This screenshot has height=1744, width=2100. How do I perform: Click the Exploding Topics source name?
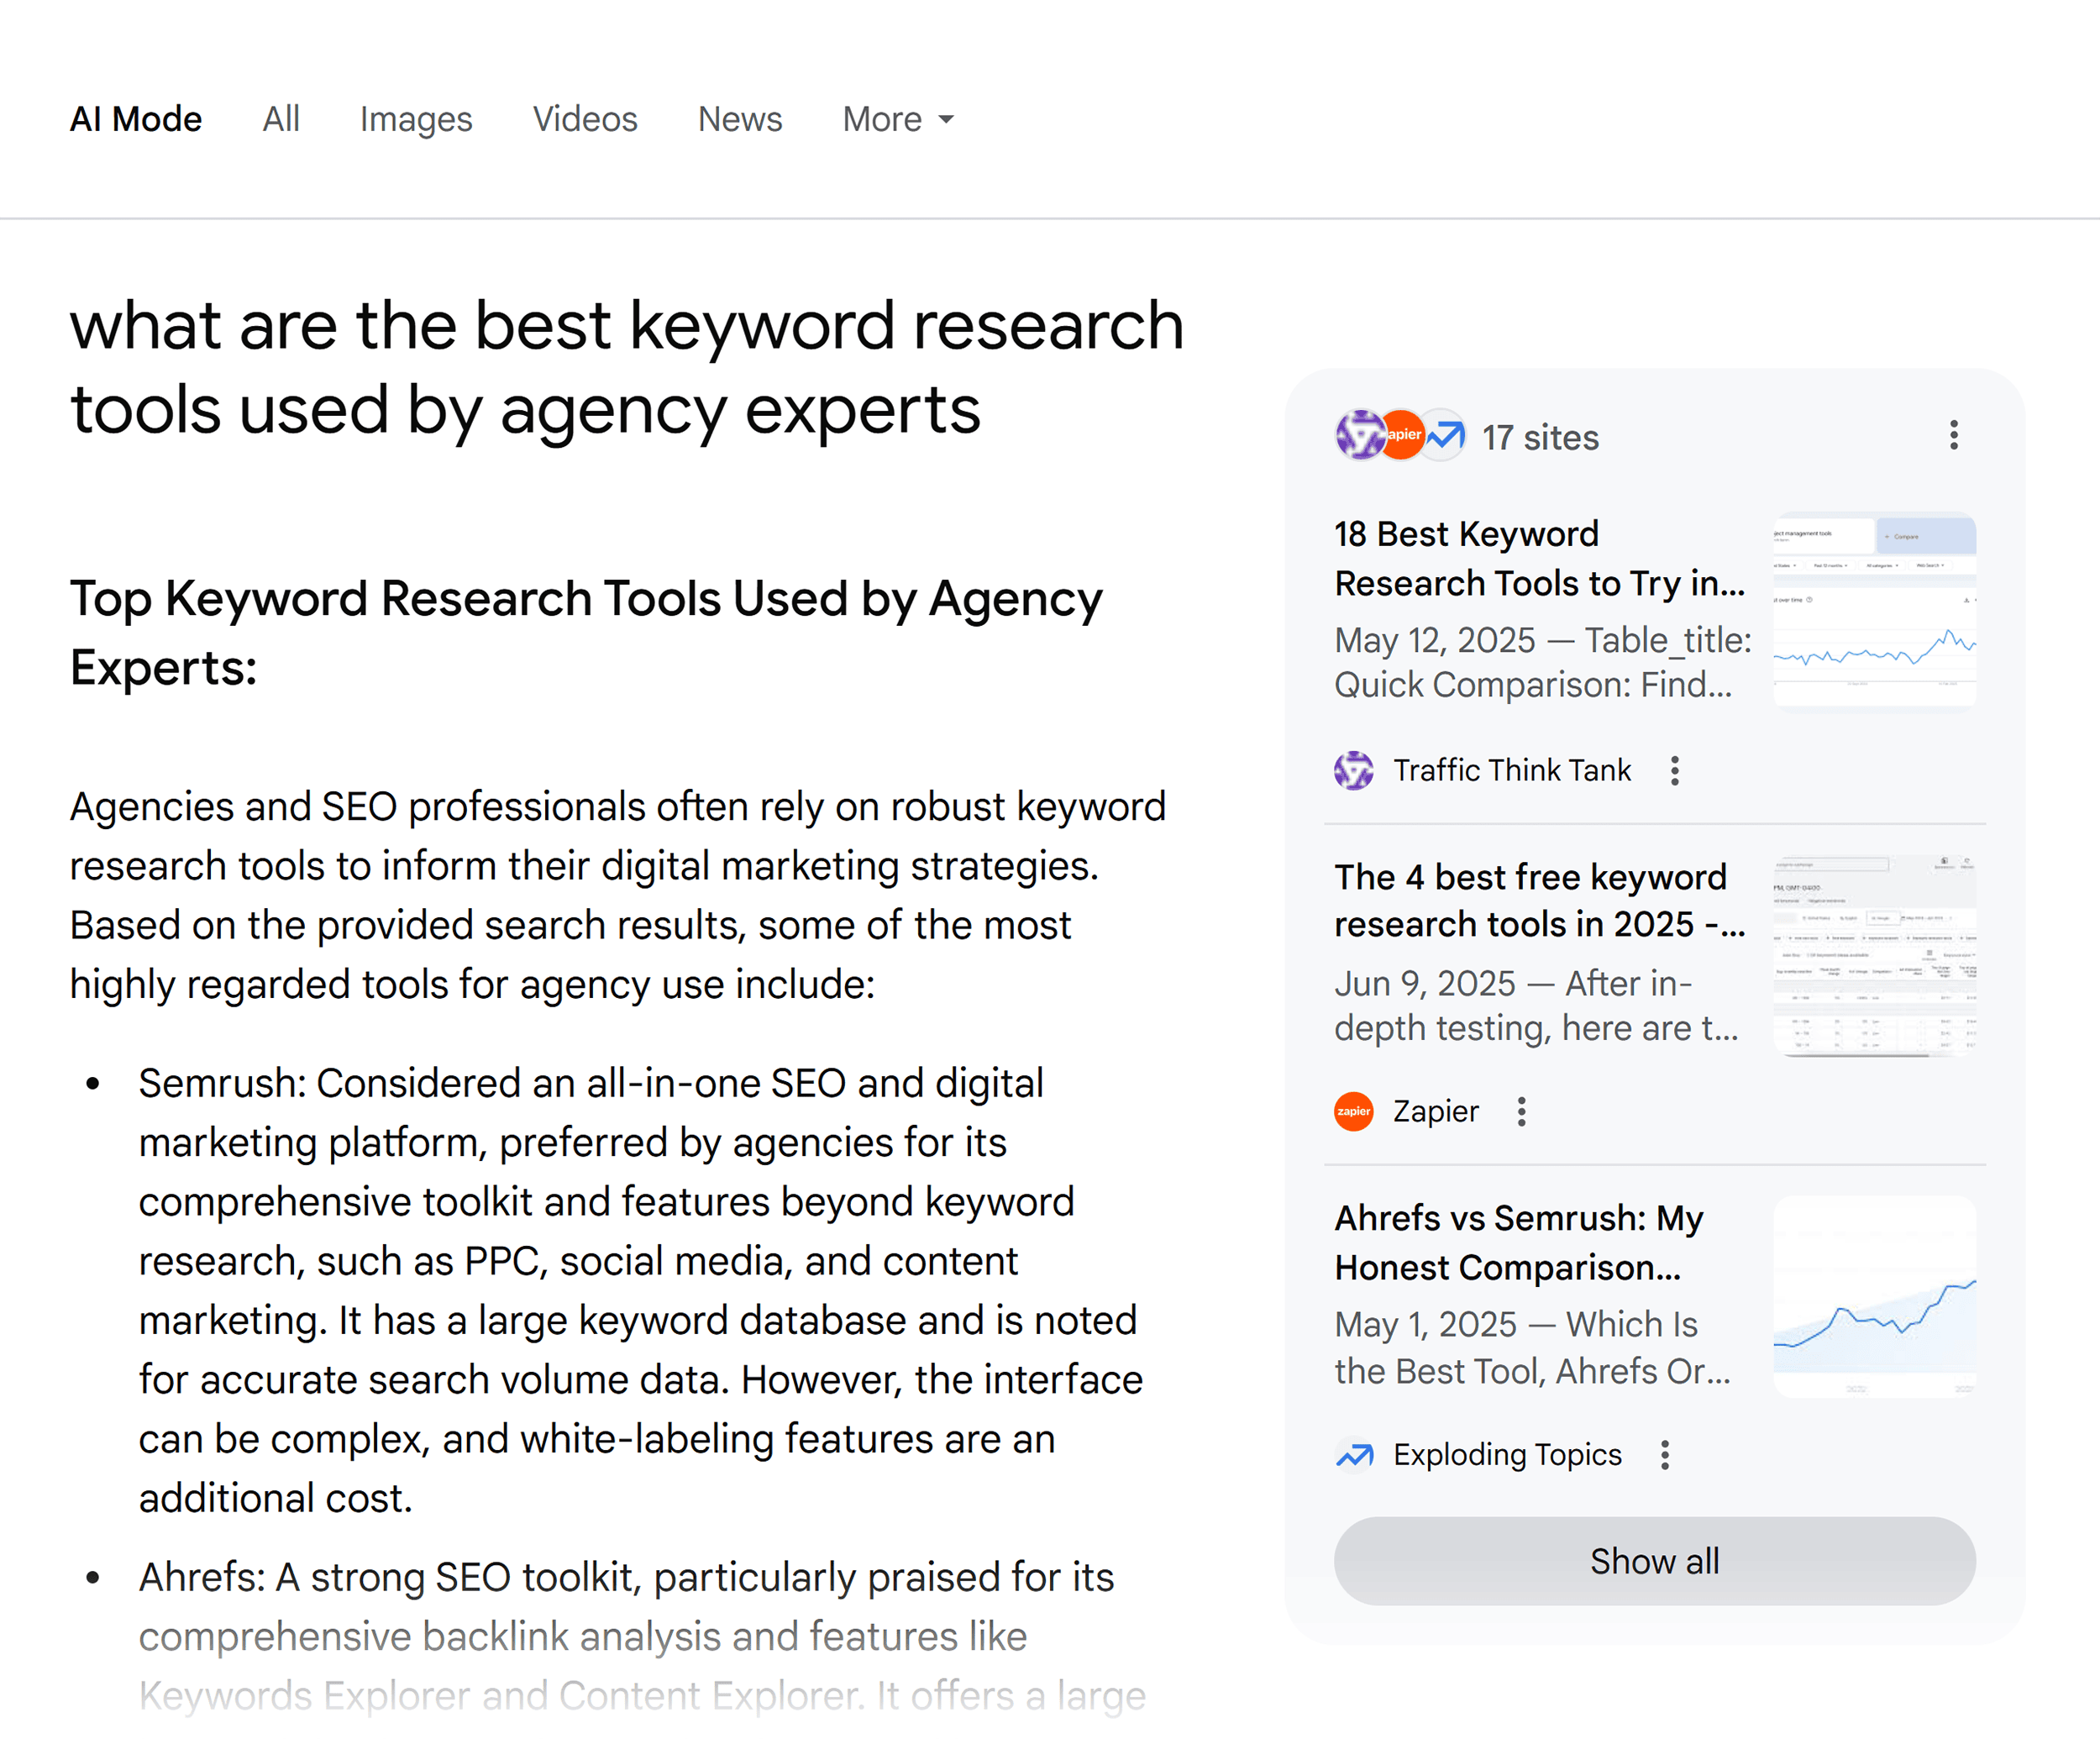(1507, 1454)
